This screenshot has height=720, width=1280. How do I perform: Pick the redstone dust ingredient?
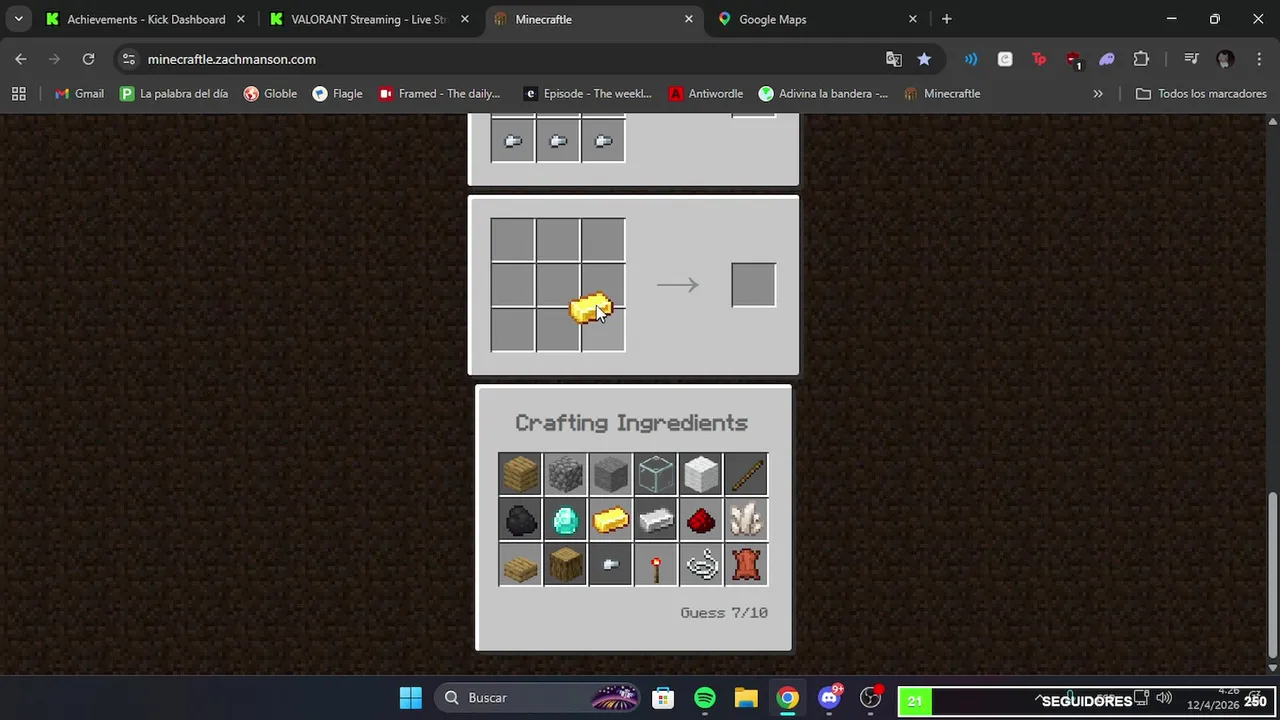[x=701, y=520]
